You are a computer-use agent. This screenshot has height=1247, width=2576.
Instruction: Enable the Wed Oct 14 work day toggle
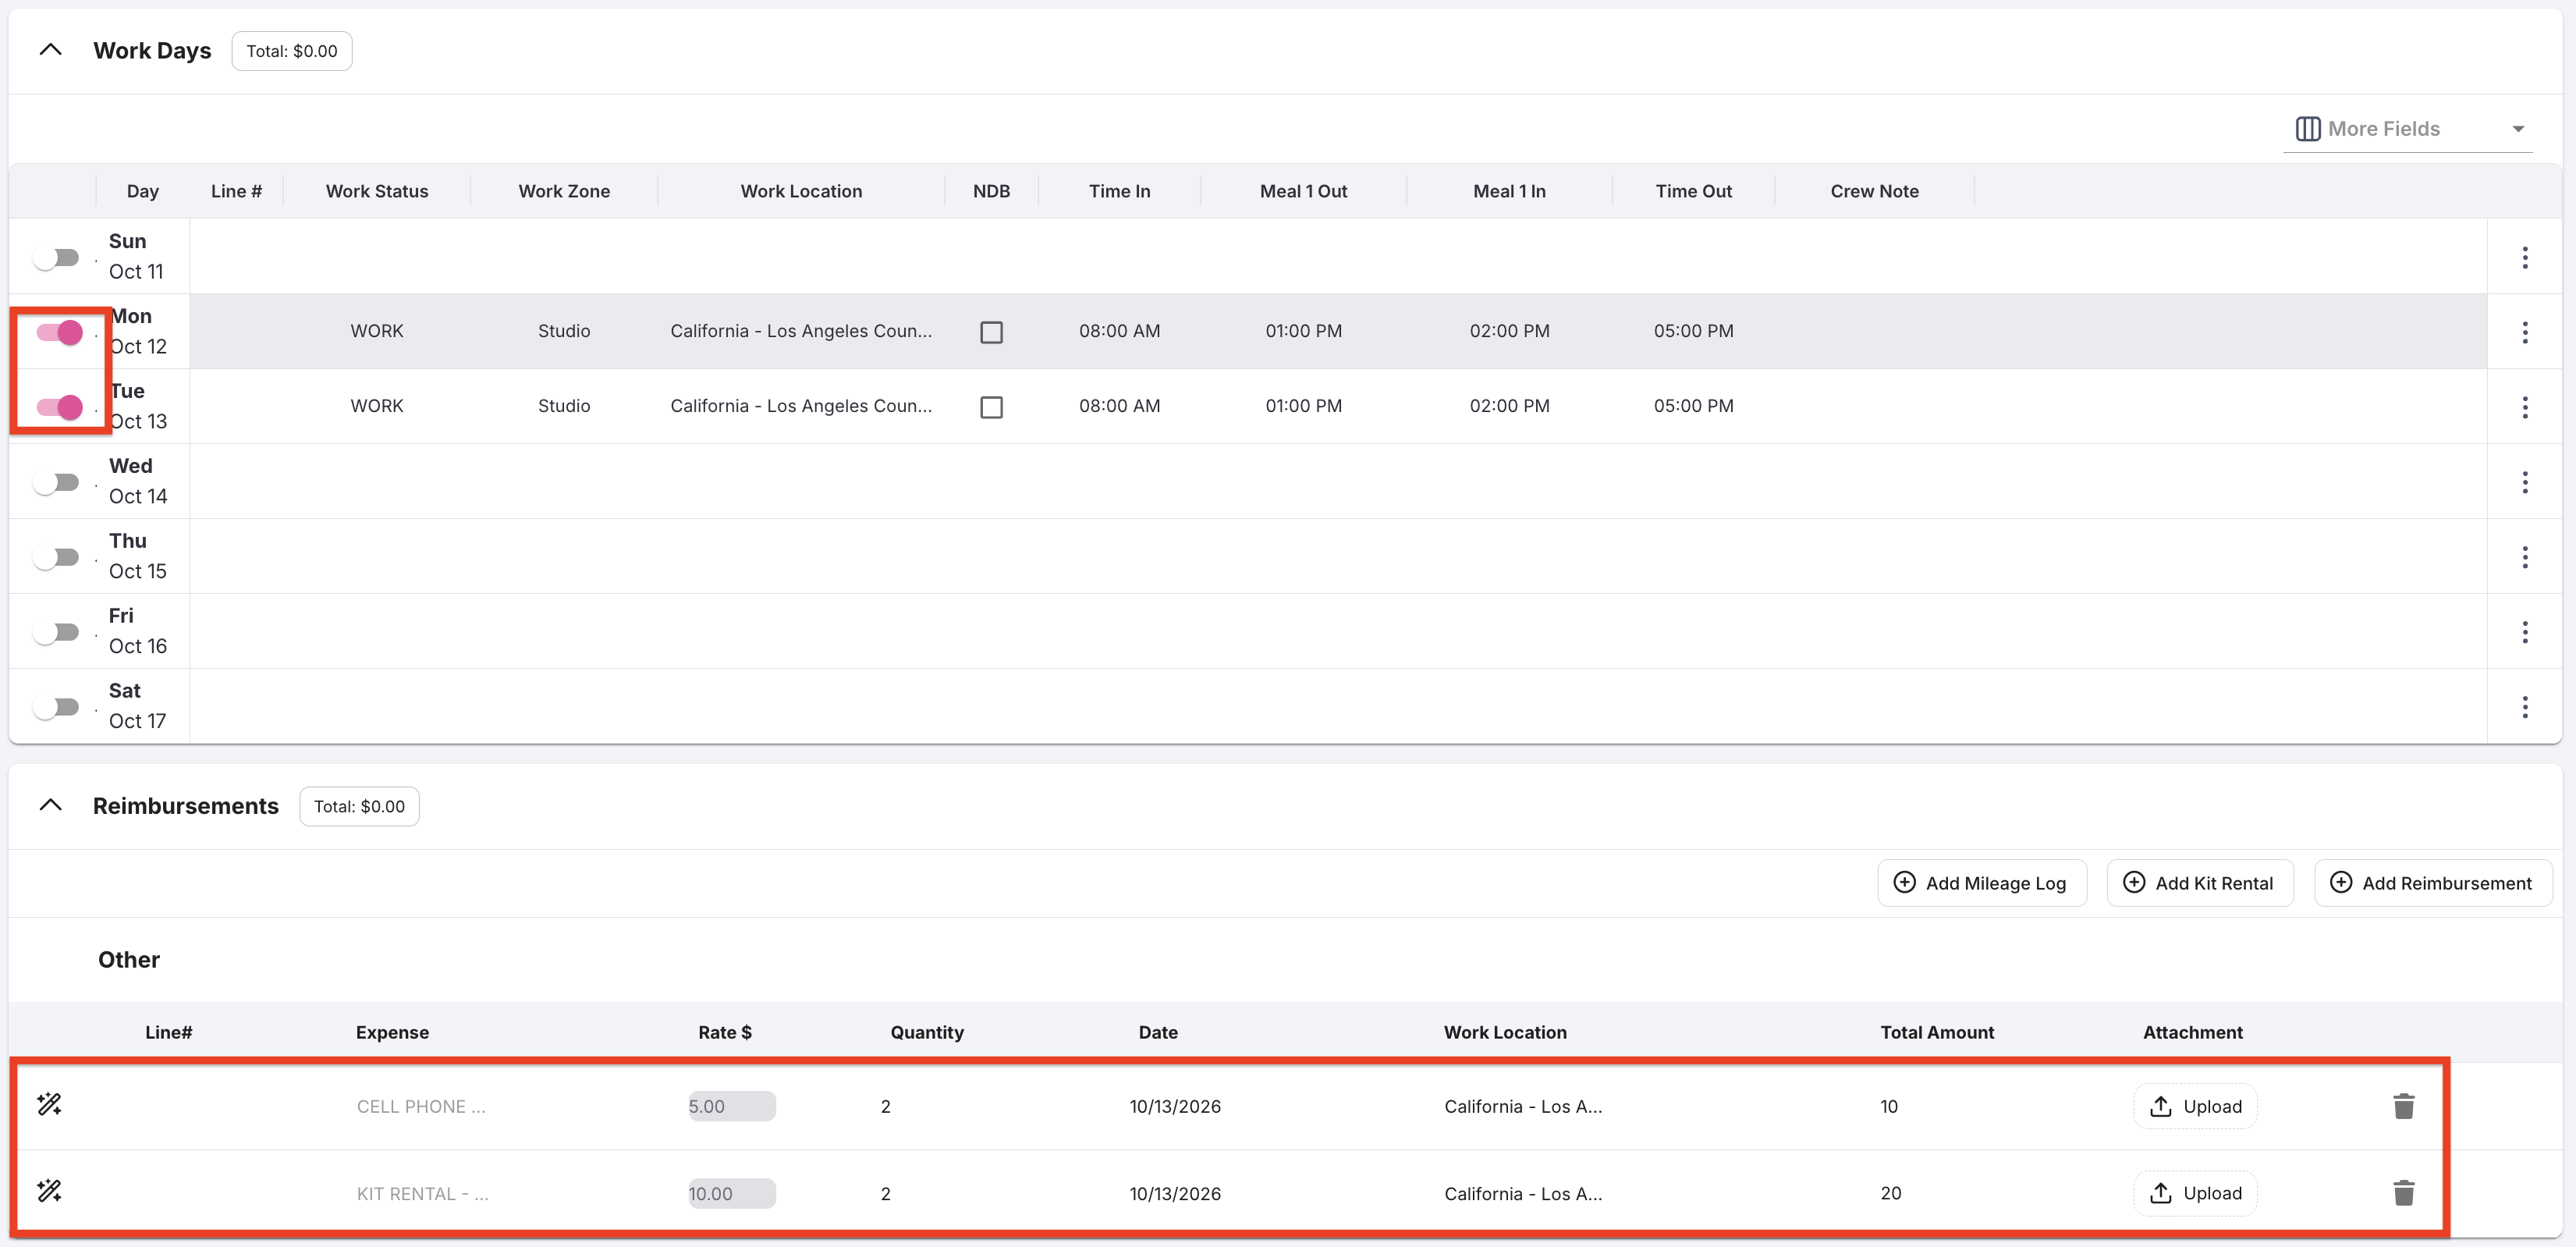pos(56,483)
